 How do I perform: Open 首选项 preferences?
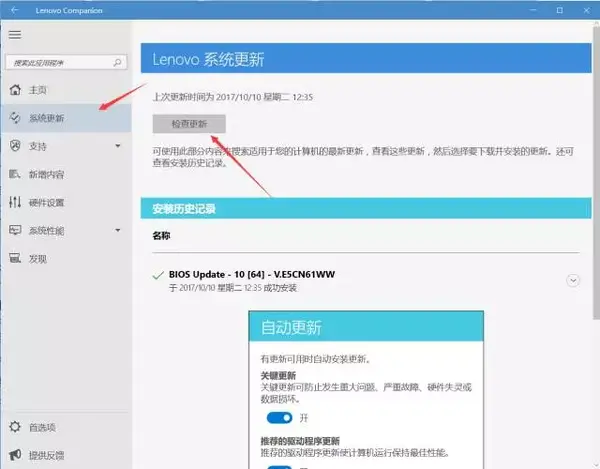point(66,427)
